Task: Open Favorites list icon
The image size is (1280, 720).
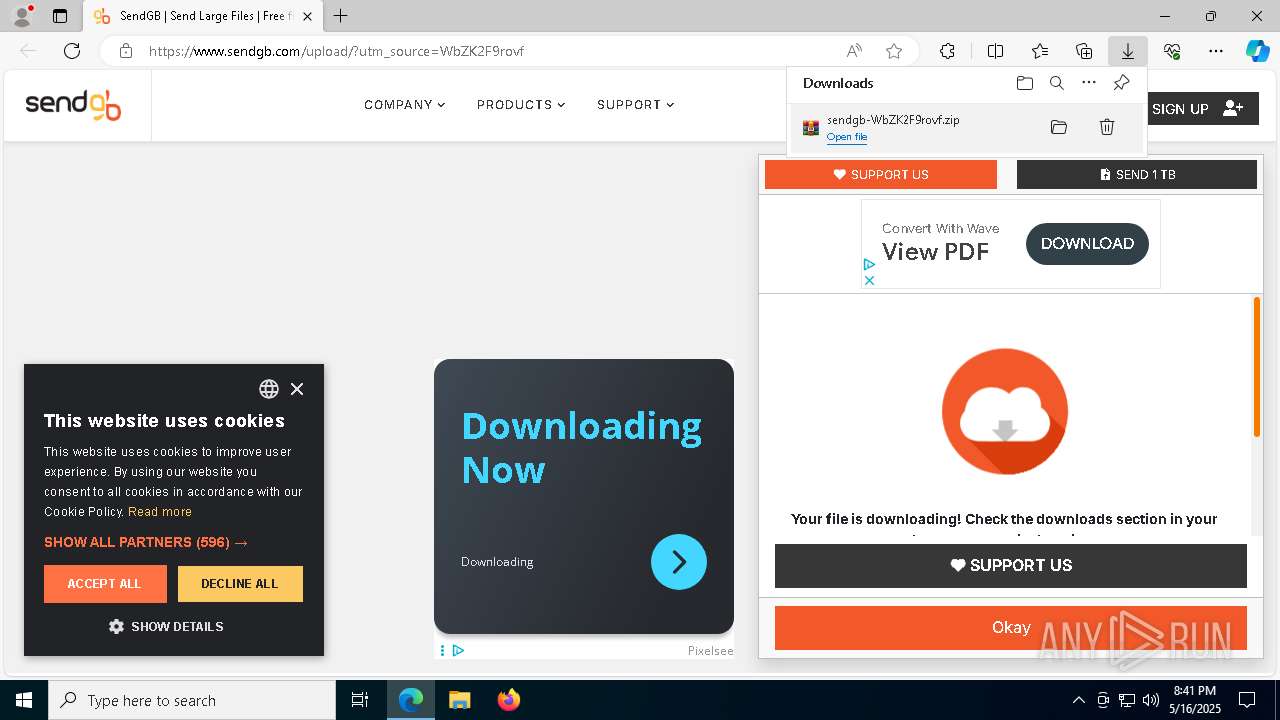Action: pyautogui.click(x=1040, y=51)
